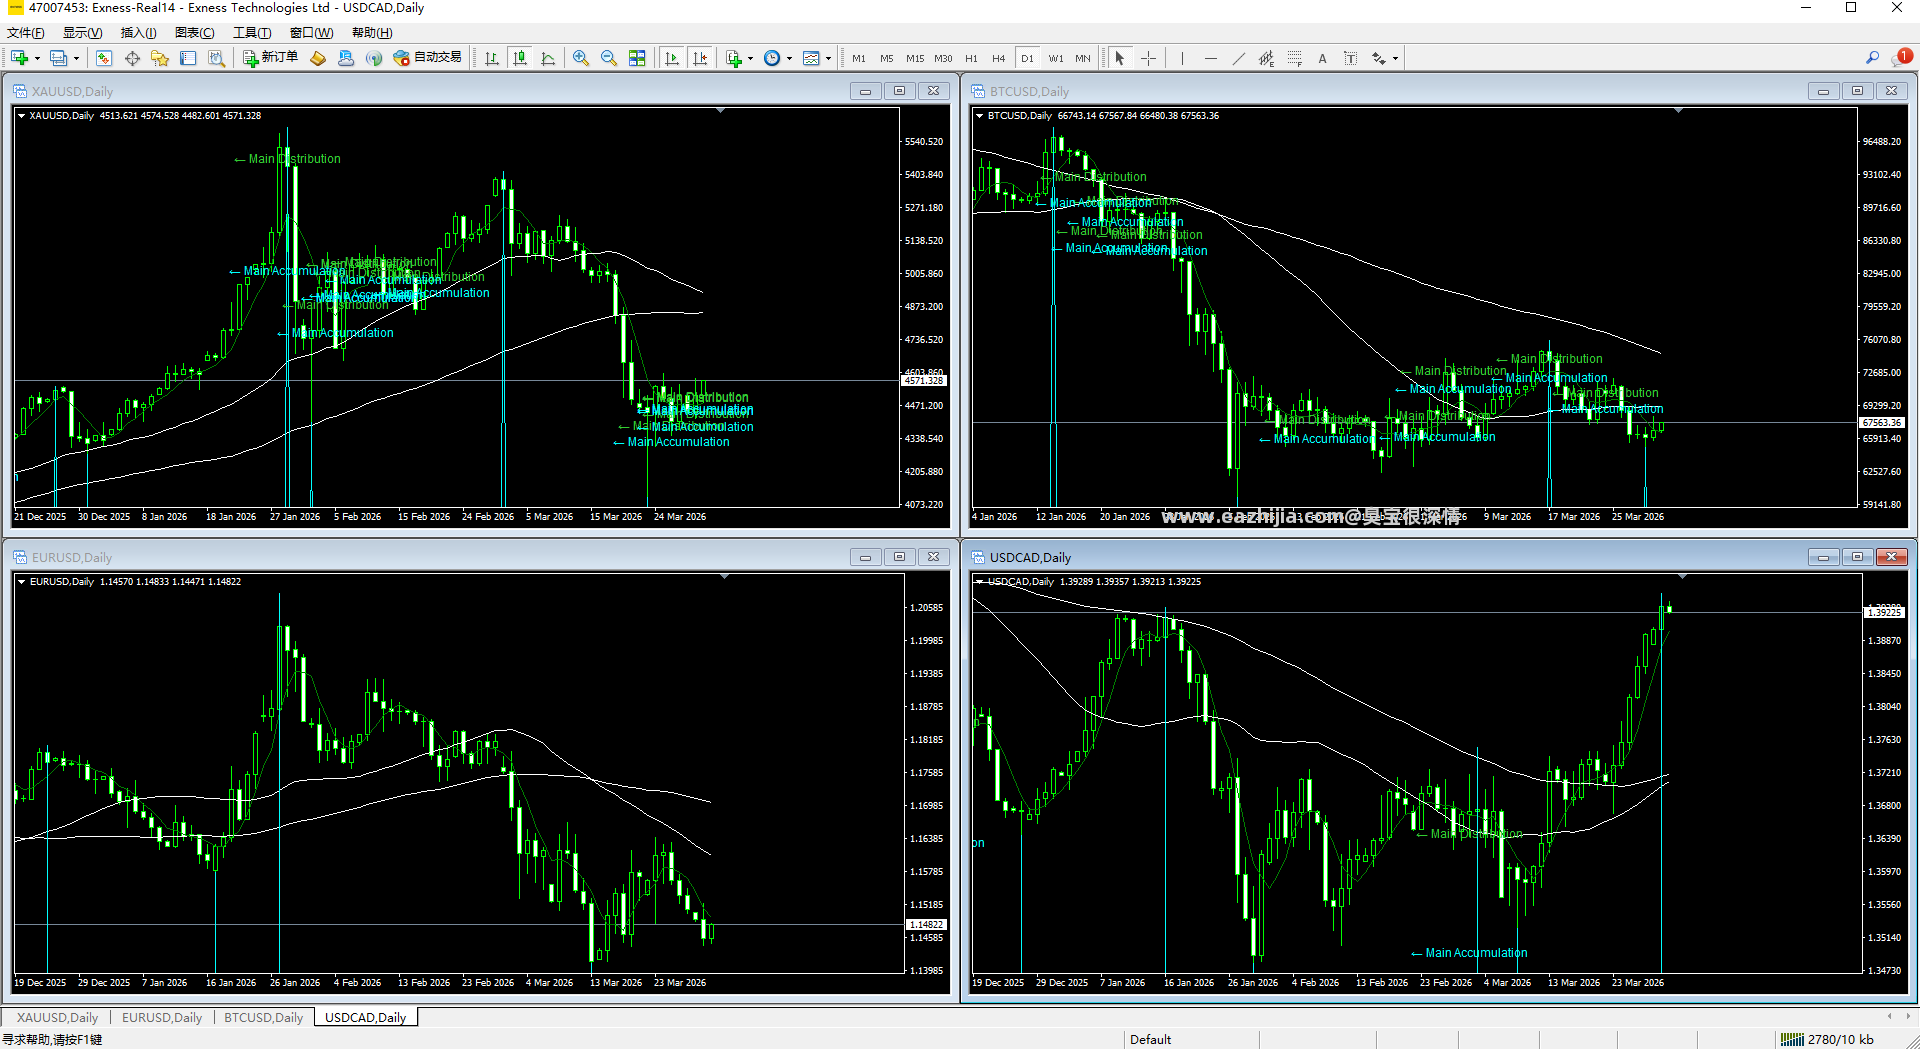Open the 帮助(H) Help menu

(x=371, y=33)
